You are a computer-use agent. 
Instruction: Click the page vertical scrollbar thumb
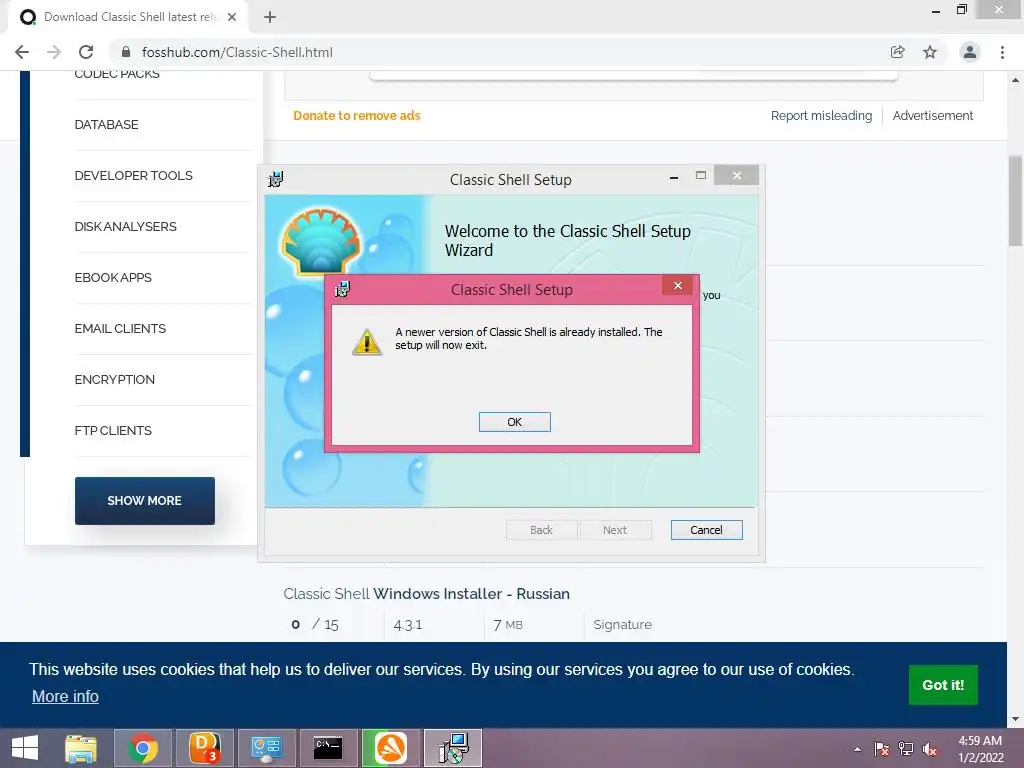click(1015, 200)
